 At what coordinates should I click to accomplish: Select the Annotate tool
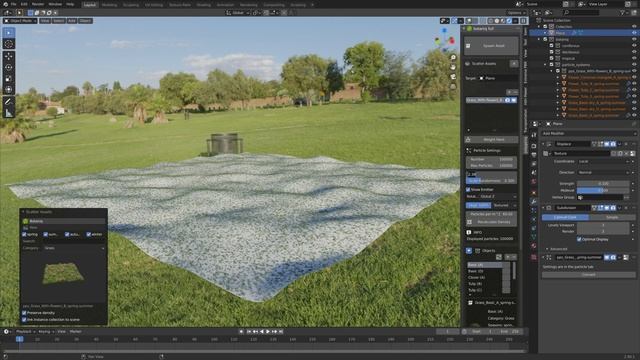(x=9, y=102)
